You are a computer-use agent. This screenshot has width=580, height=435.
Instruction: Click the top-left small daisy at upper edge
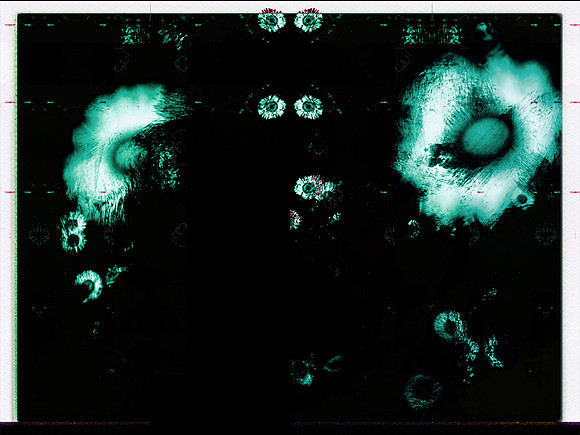(x=272, y=20)
